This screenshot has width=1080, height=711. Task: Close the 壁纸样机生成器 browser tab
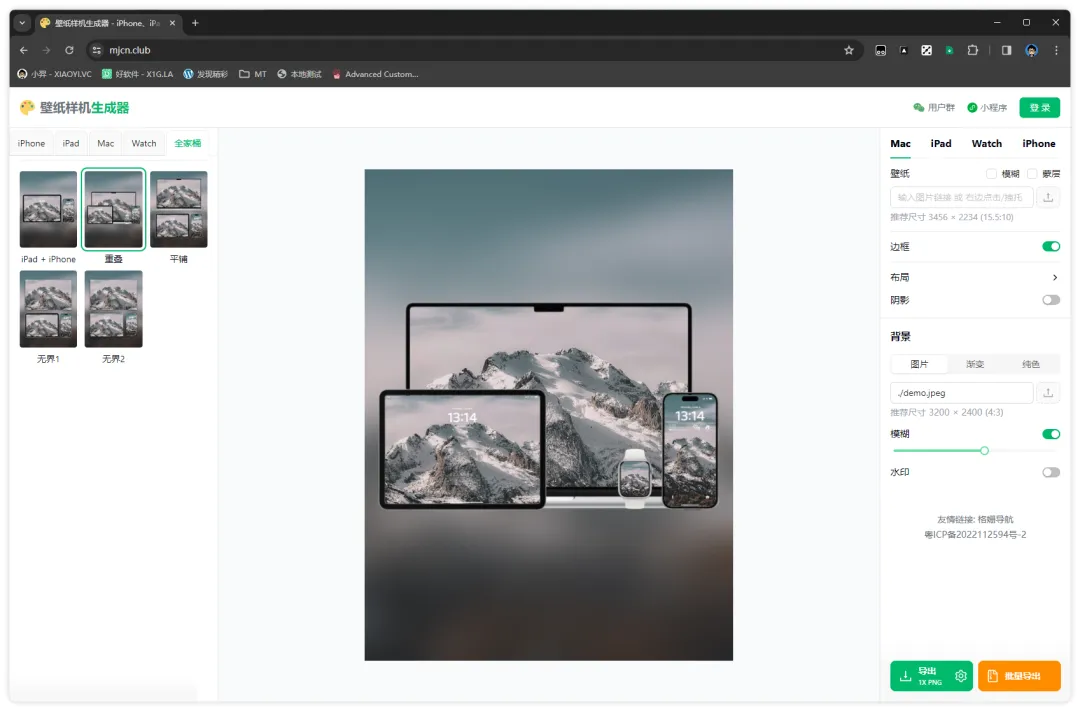tap(172, 23)
